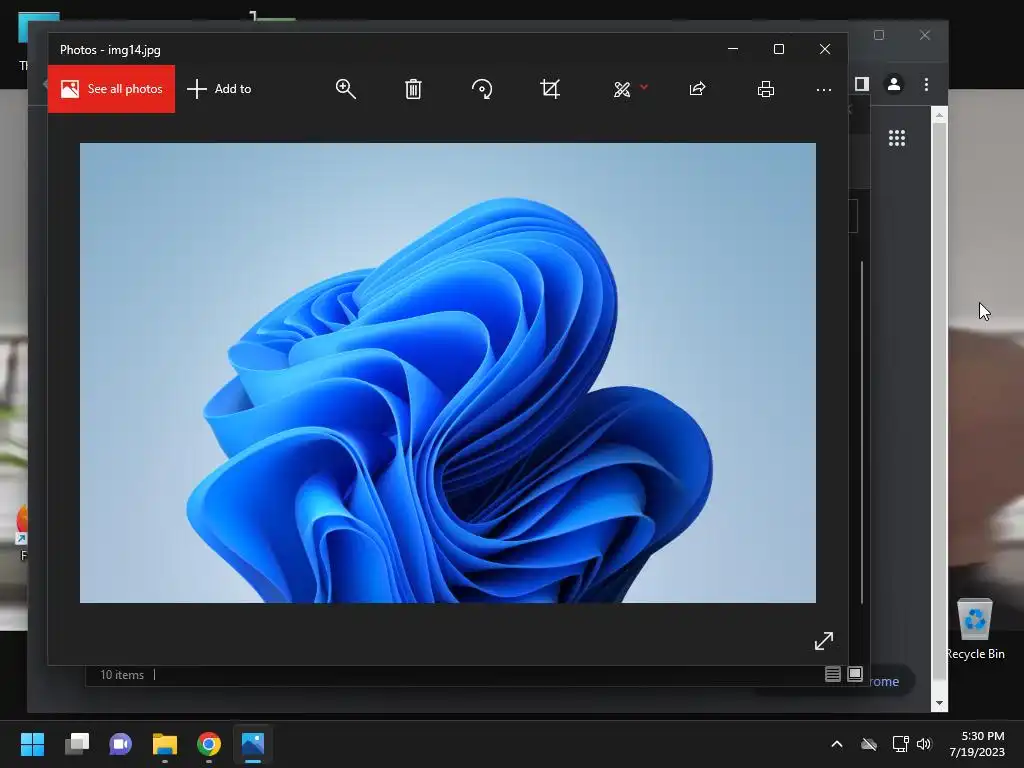Open the edit and create tools icon
1024x768 pixels.
pyautogui.click(x=622, y=89)
